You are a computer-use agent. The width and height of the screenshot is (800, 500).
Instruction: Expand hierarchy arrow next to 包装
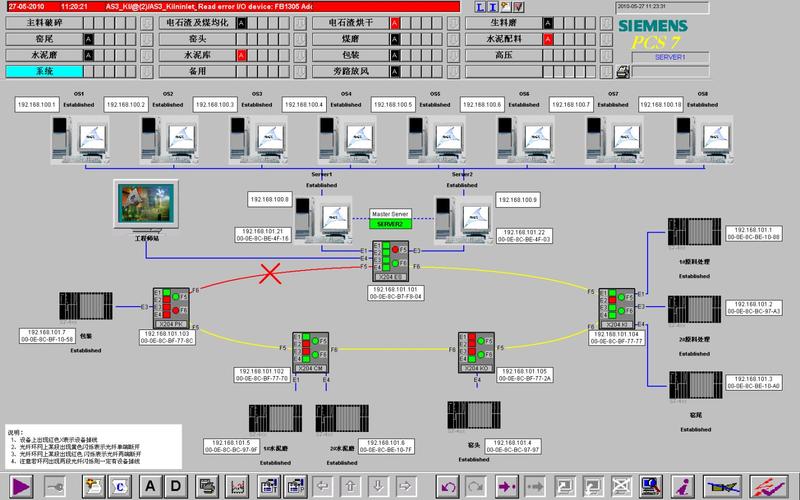click(x=453, y=55)
